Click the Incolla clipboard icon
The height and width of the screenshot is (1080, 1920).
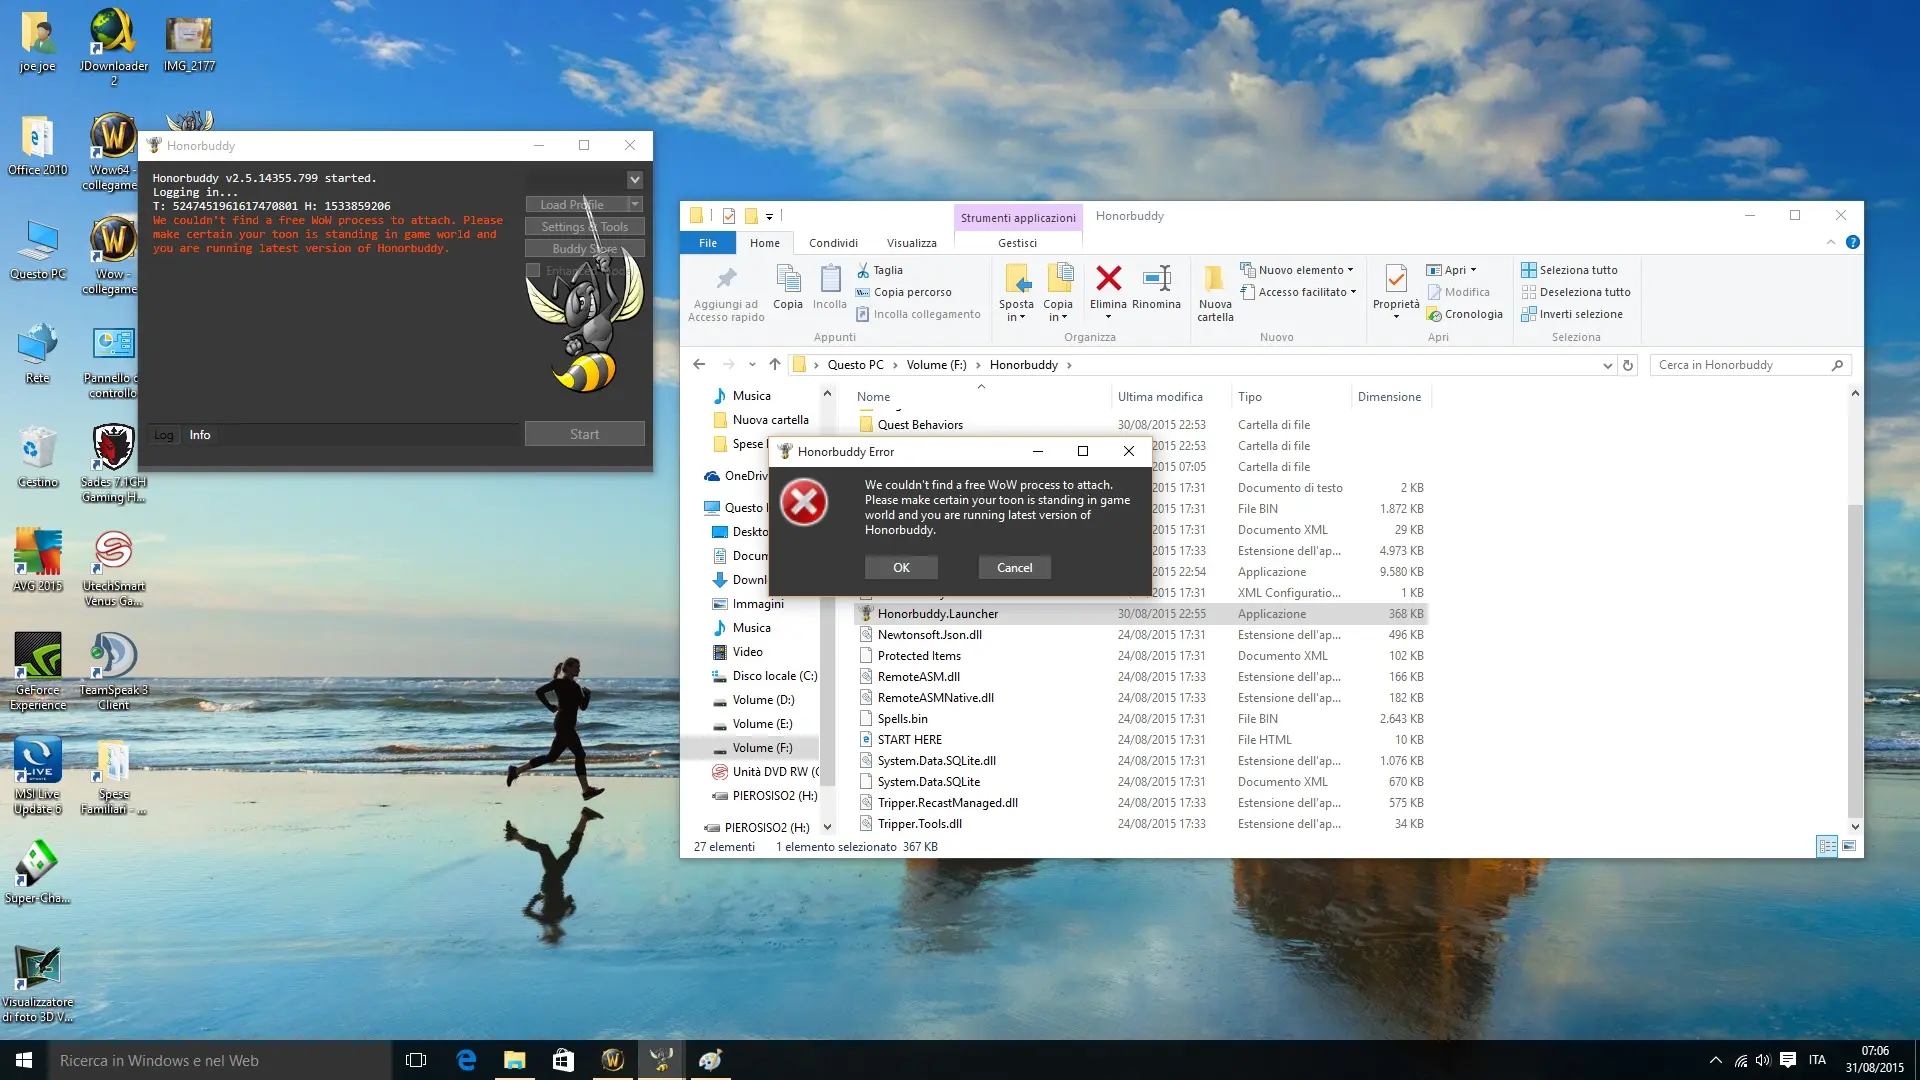pos(830,279)
